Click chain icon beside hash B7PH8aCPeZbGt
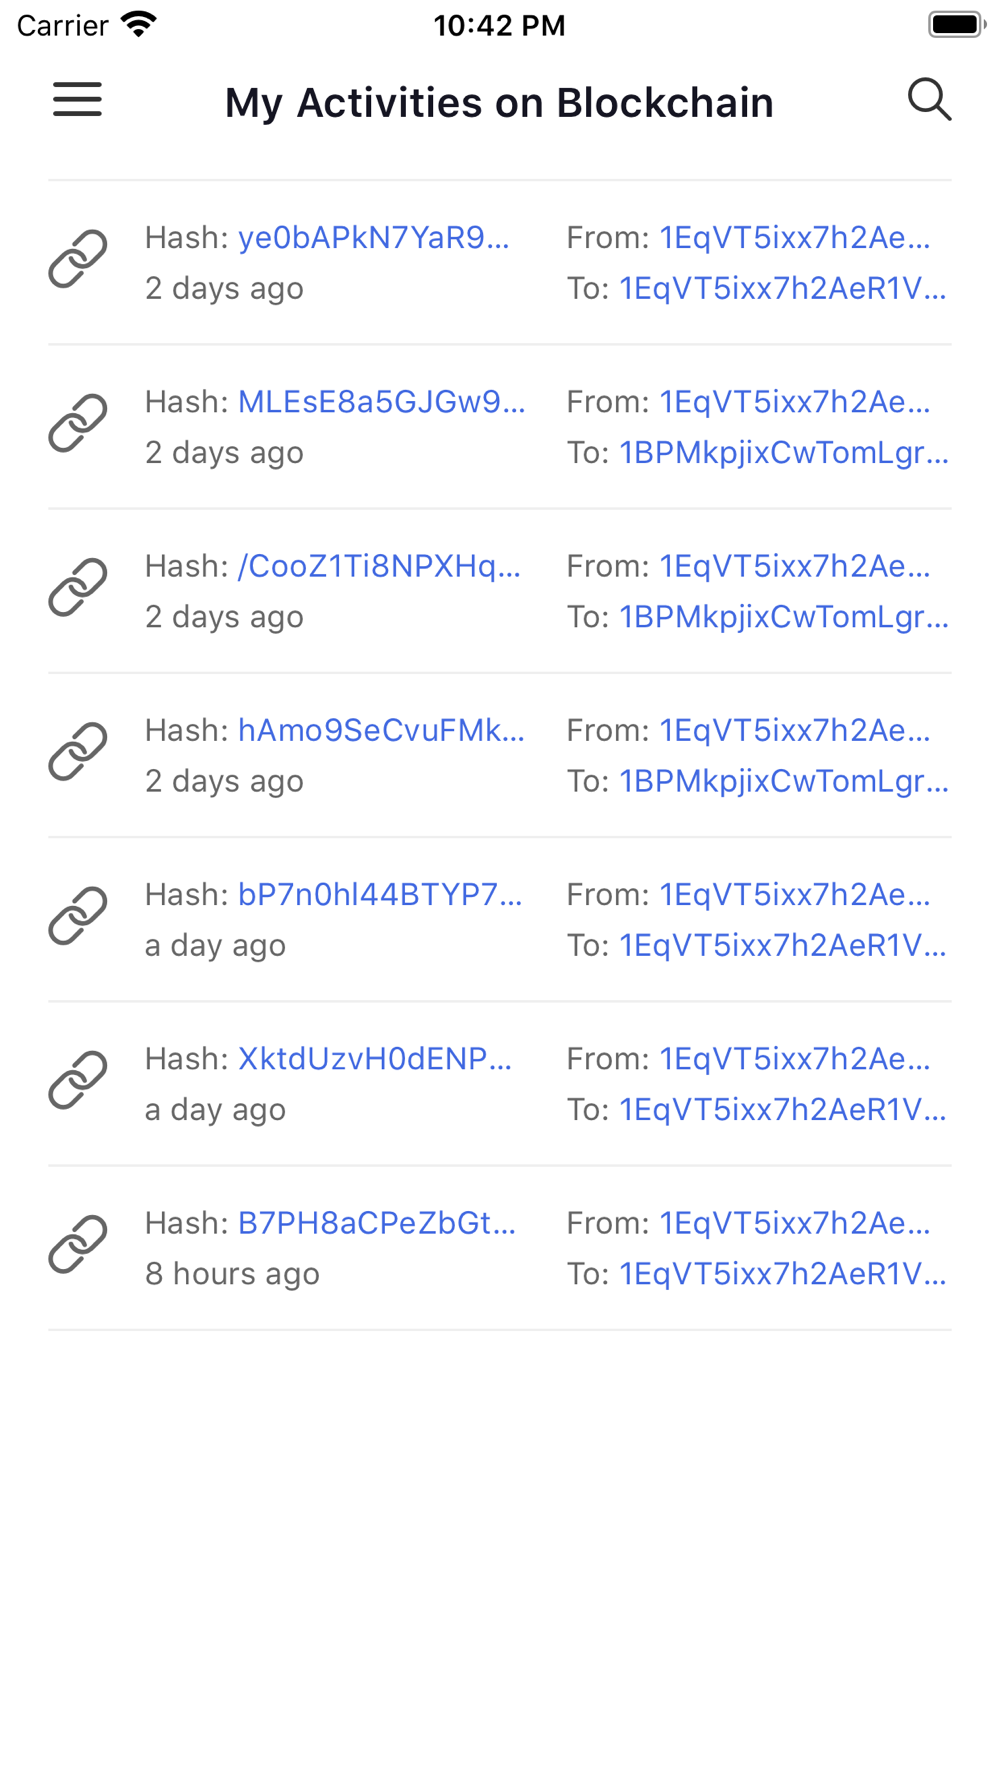This screenshot has height=1778, width=1000. click(x=78, y=1244)
